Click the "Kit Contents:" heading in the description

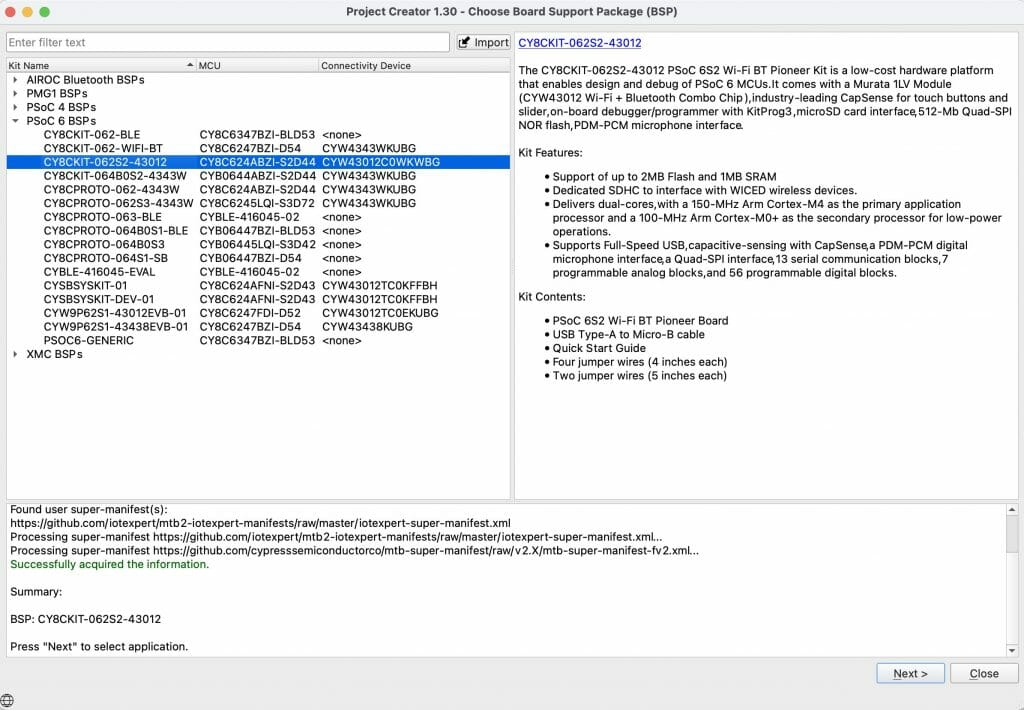coord(552,297)
